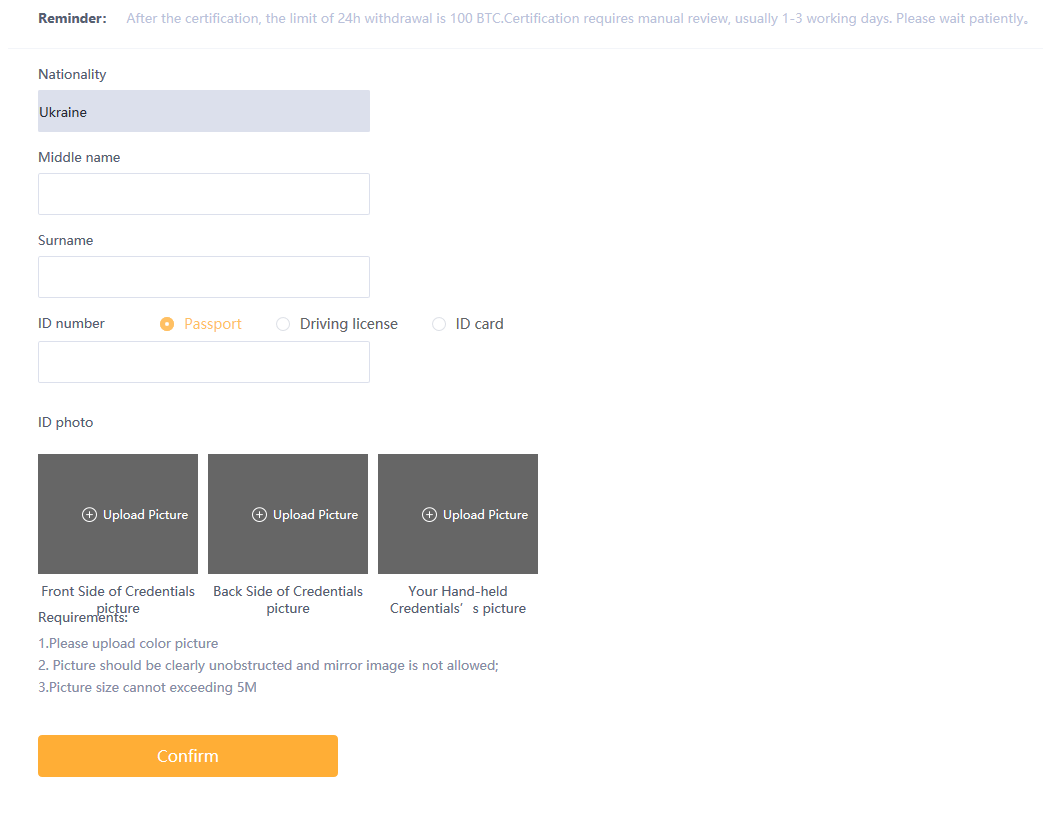
Task: Click into the Surname input box
Action: [x=204, y=277]
